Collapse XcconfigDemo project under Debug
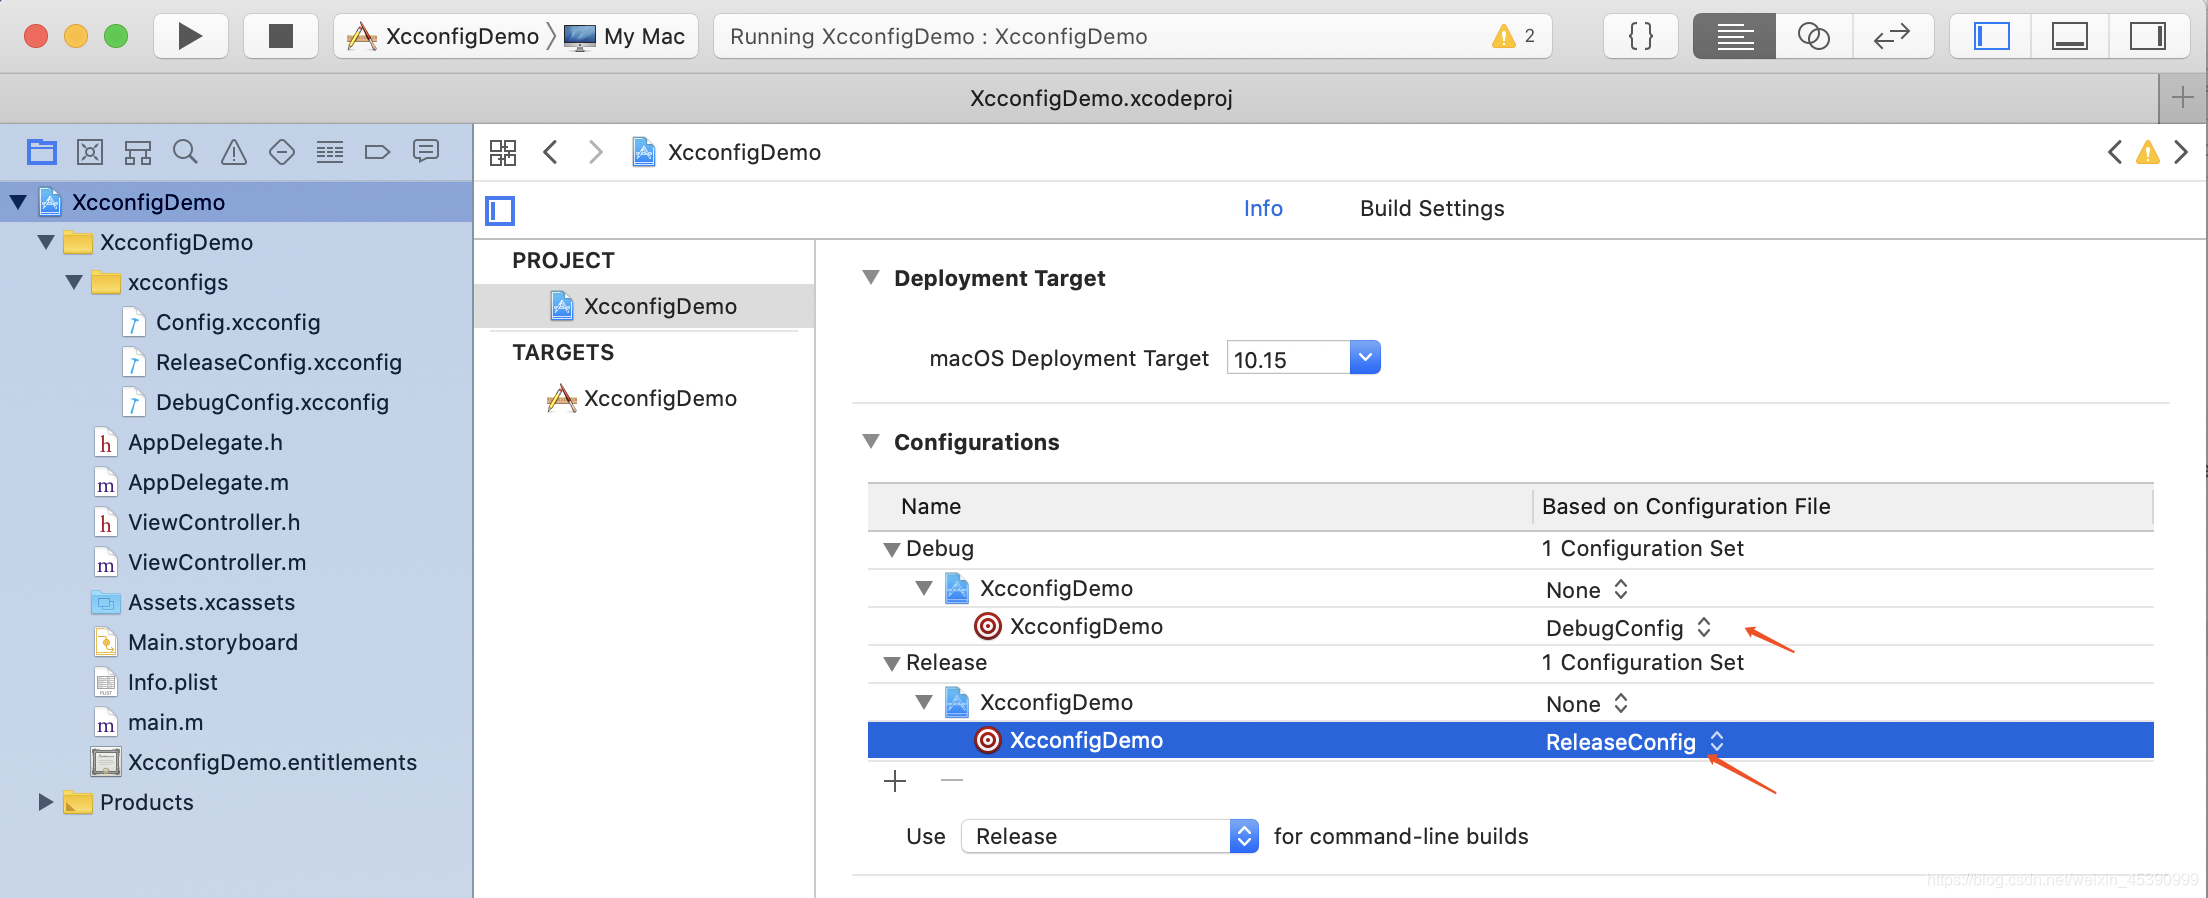Screen dimensions: 2208x898 [924, 588]
